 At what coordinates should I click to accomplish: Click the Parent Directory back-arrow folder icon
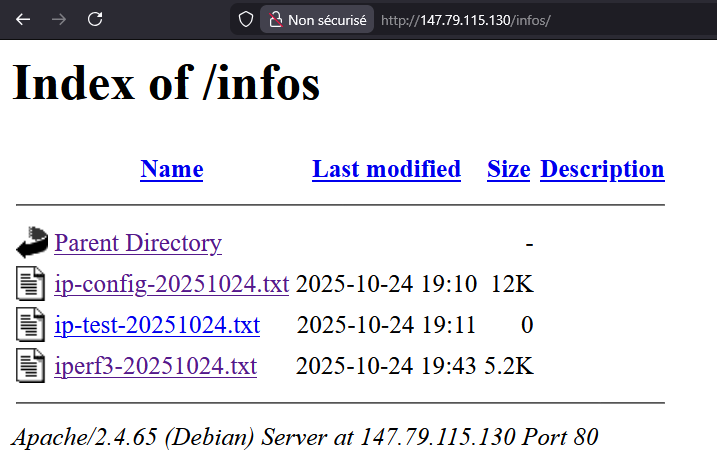32,243
